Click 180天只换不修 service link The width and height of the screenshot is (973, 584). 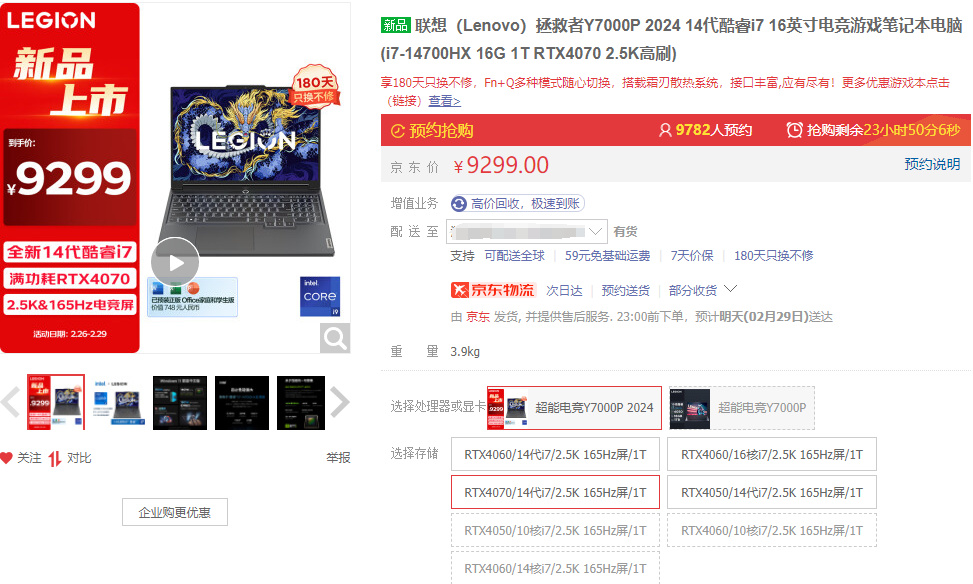[x=773, y=256]
